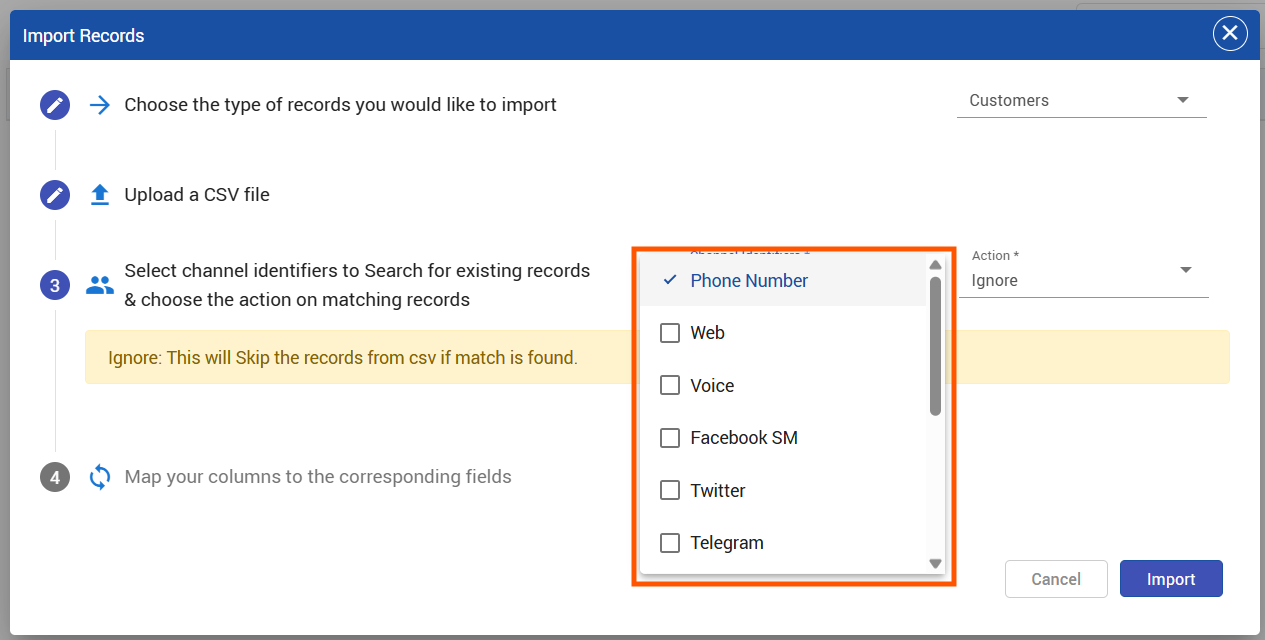Tick the Facebook SM checkbox

[x=670, y=438]
